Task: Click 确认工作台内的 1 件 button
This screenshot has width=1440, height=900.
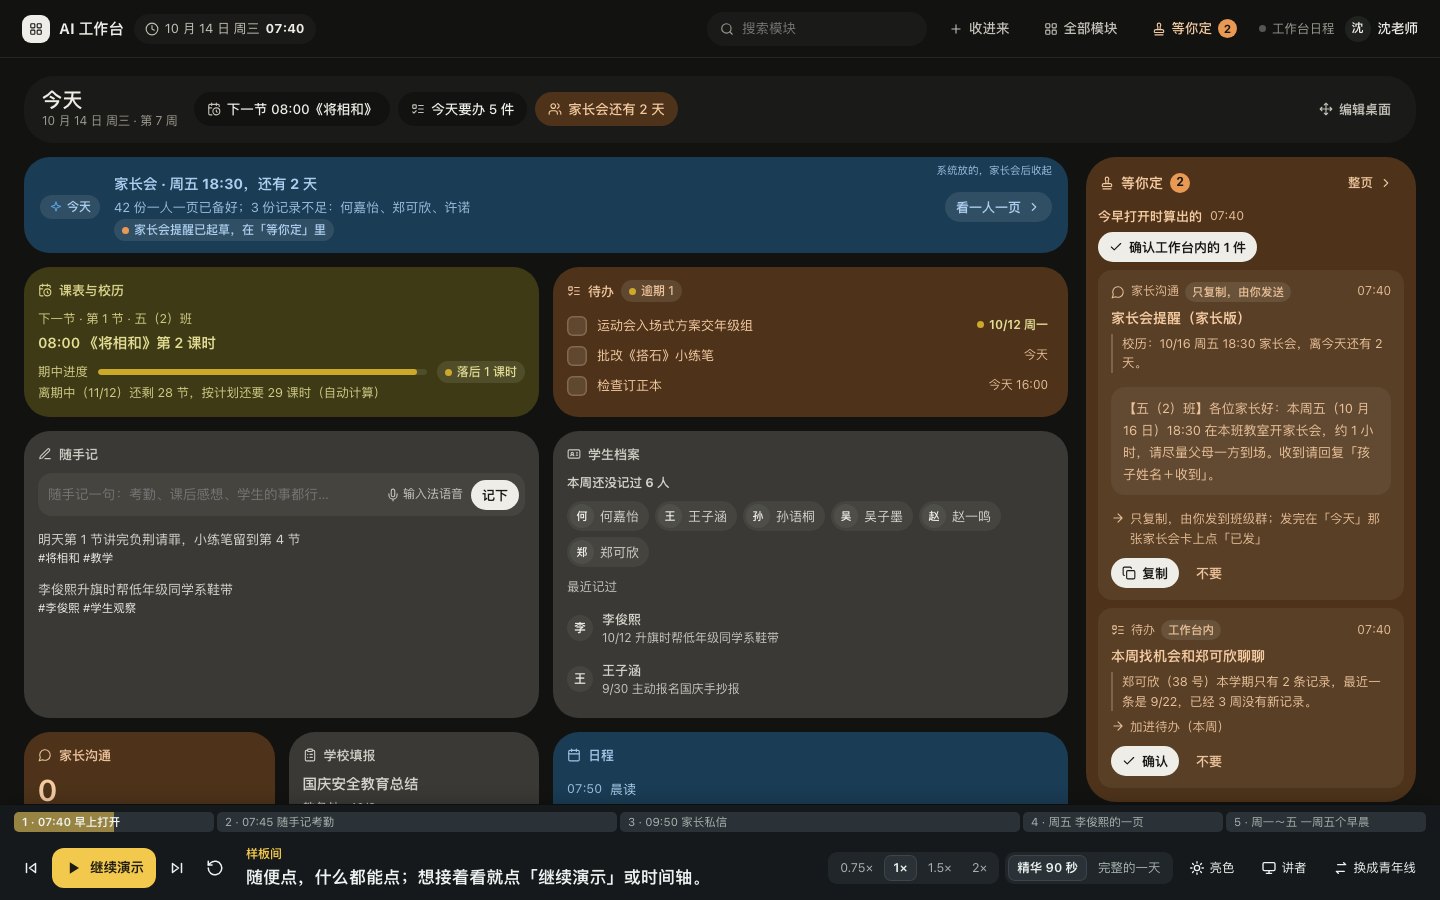Action: tap(1177, 247)
